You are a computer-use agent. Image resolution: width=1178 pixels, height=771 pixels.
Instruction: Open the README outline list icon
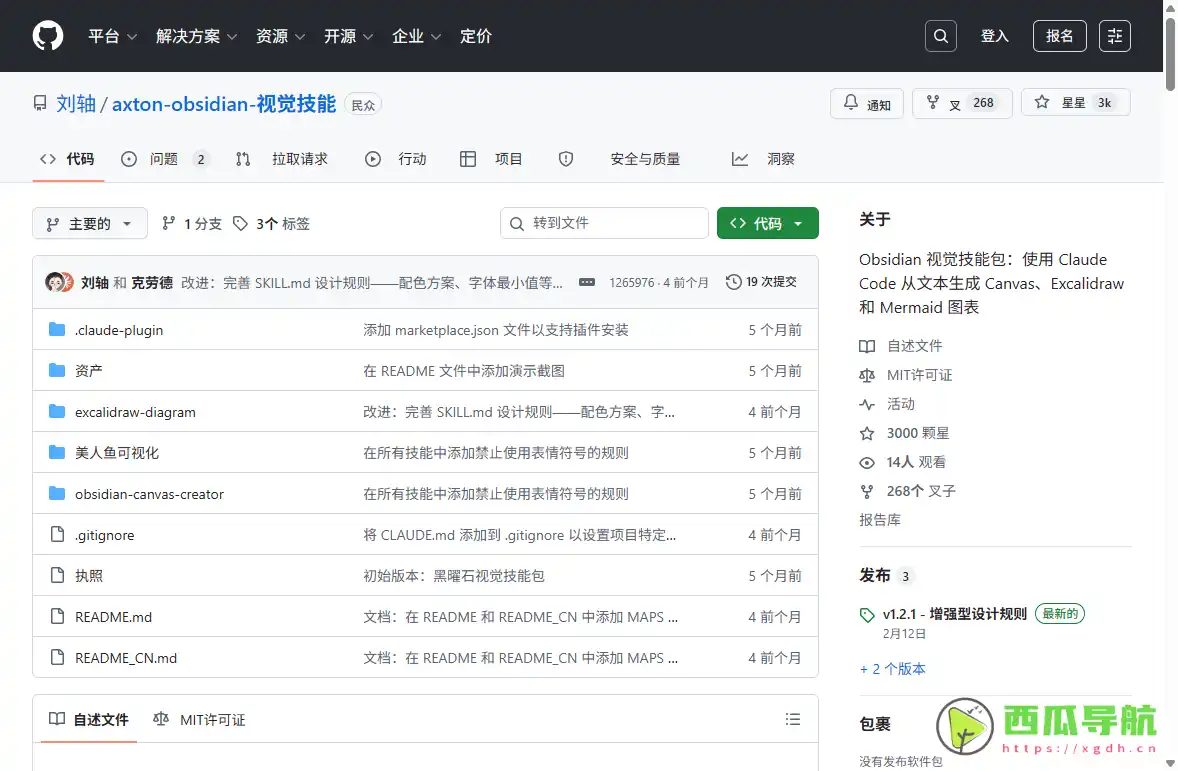[x=793, y=719]
